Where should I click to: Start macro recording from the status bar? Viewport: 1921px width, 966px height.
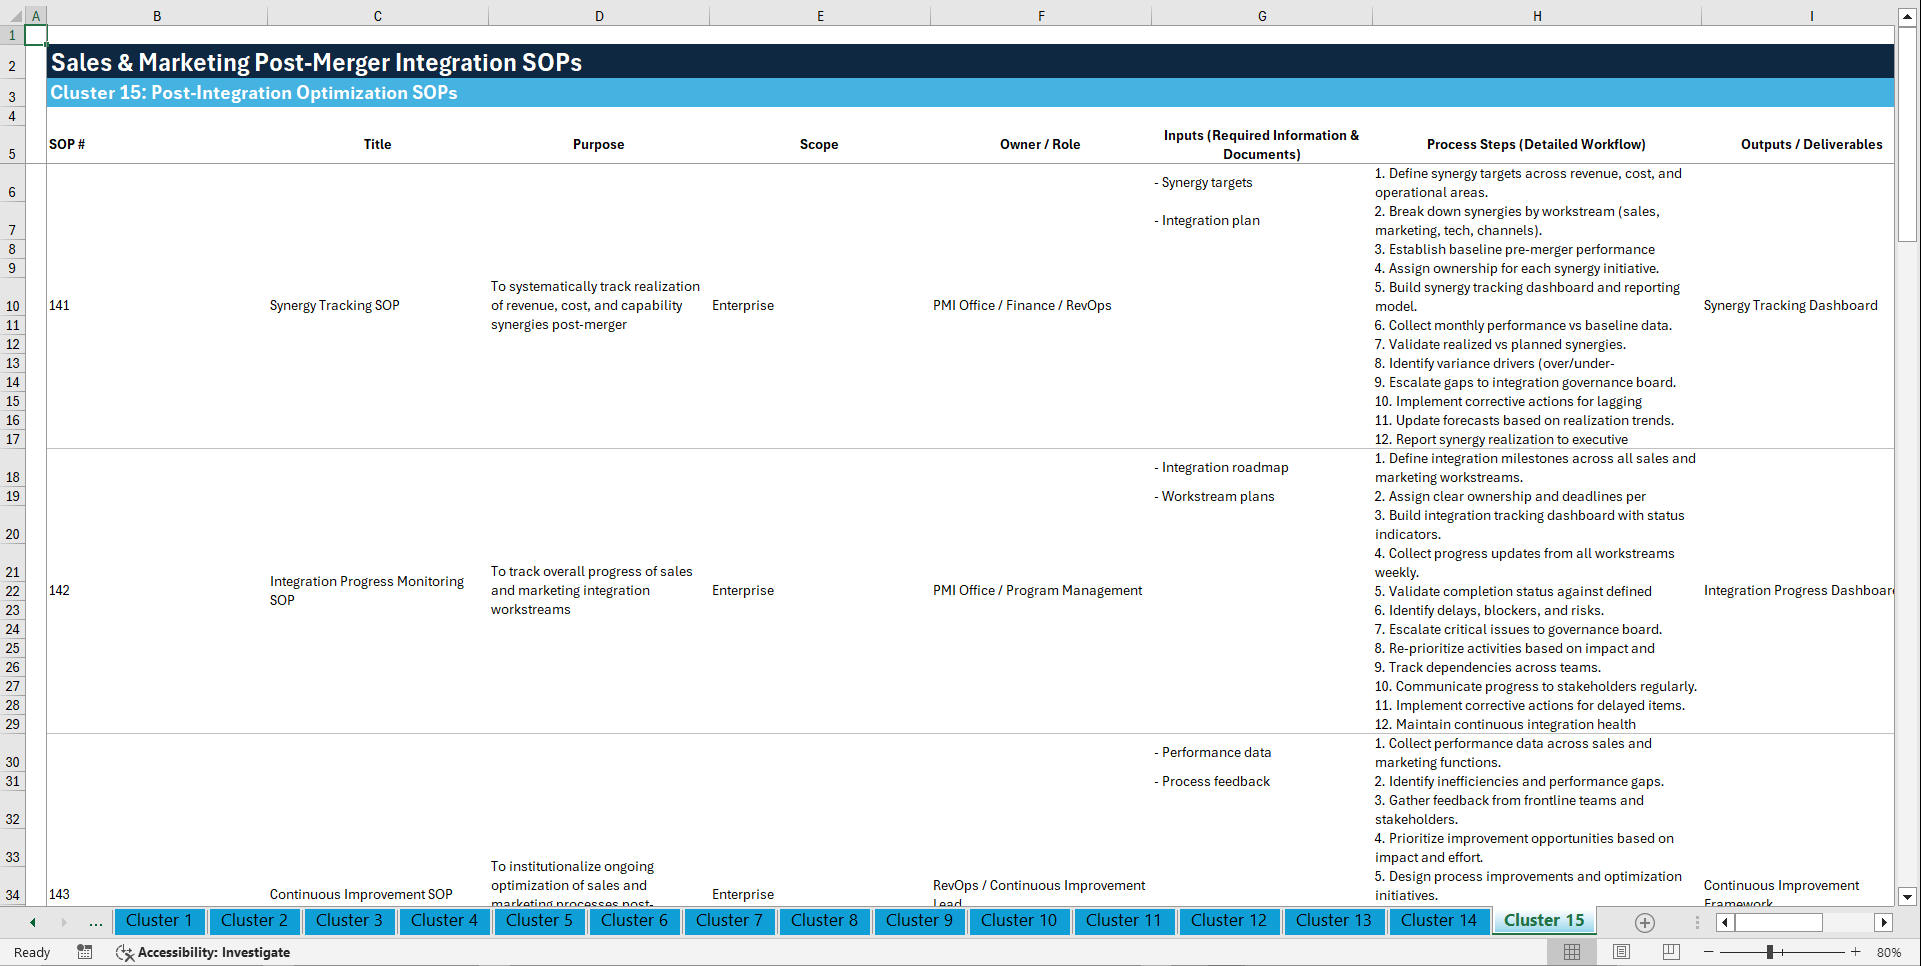coord(85,952)
